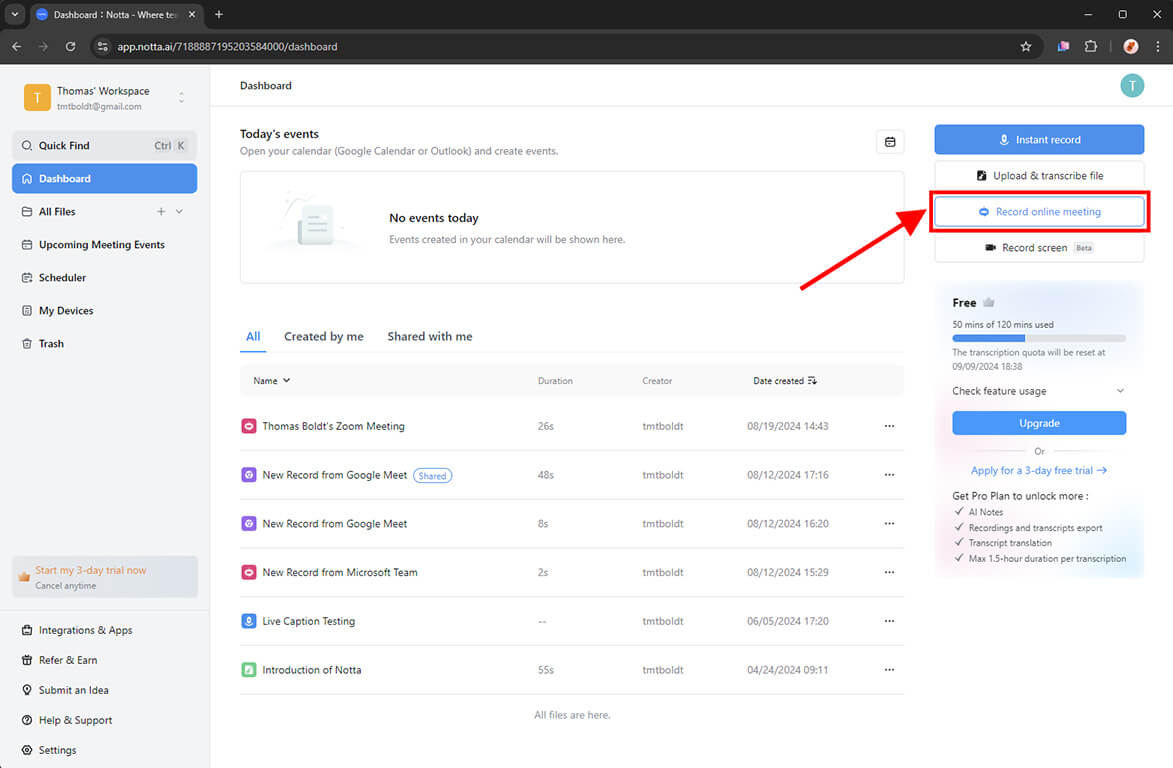
Task: Open more options for the shared Google Meet record
Action: click(889, 475)
